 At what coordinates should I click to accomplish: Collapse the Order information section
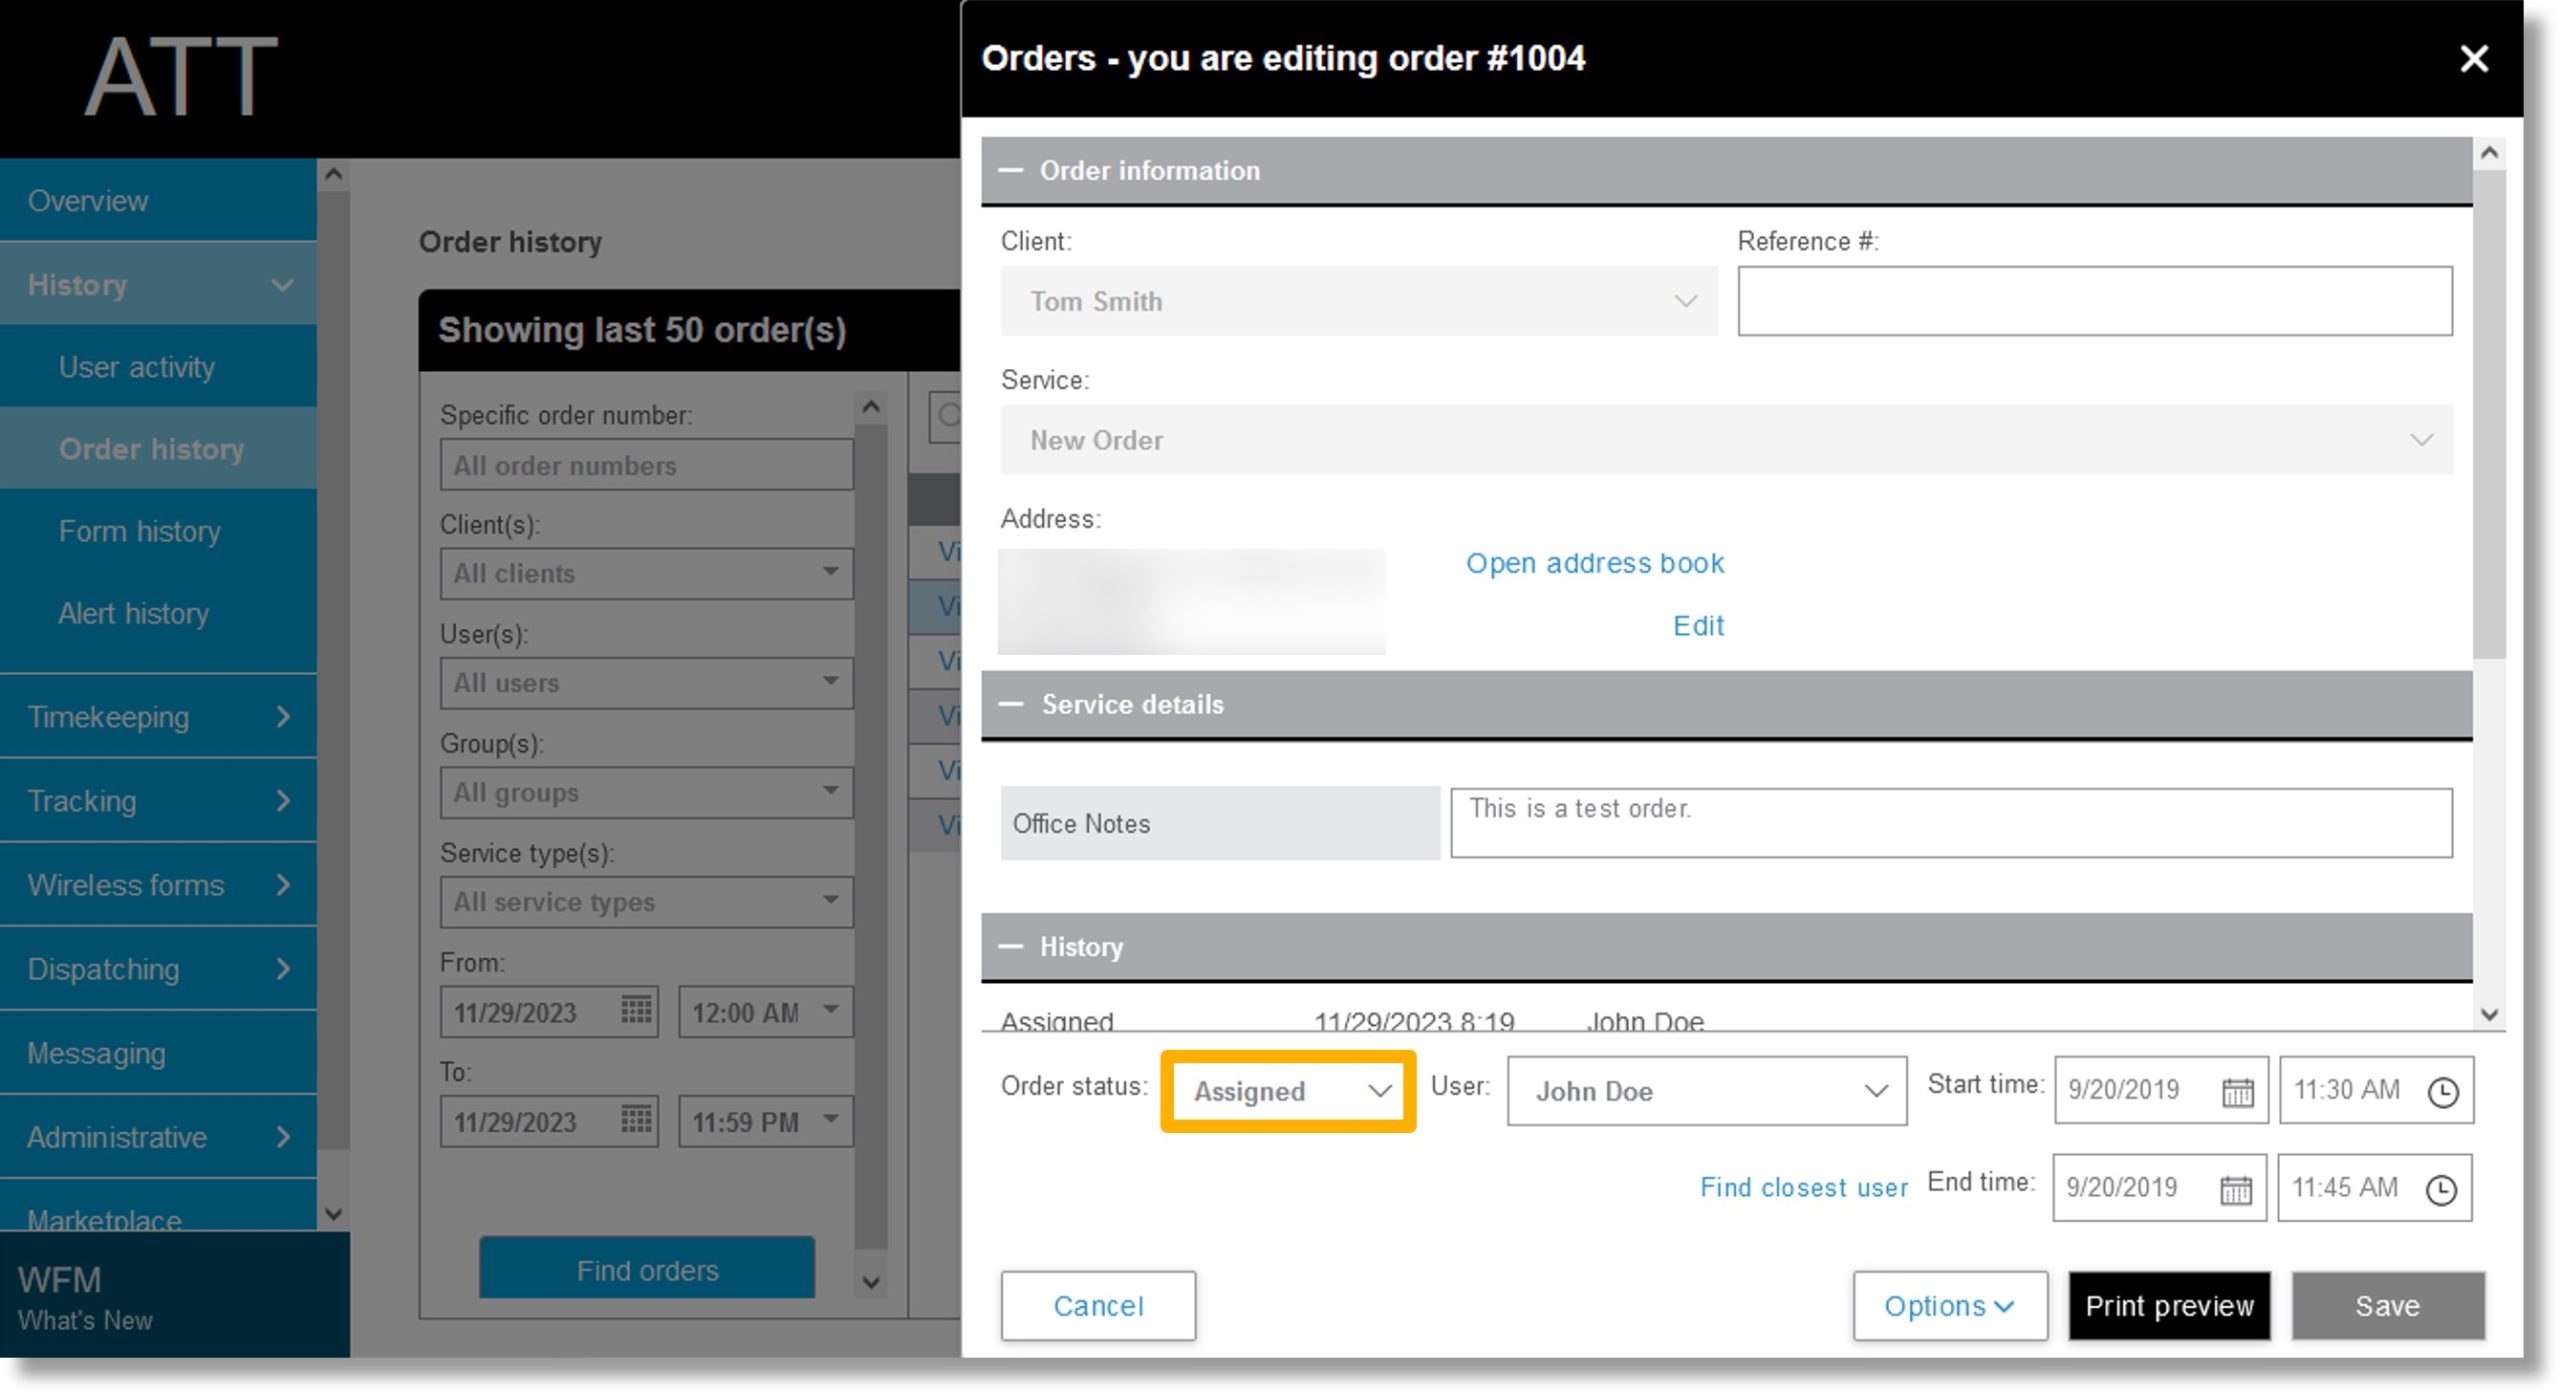(1016, 170)
